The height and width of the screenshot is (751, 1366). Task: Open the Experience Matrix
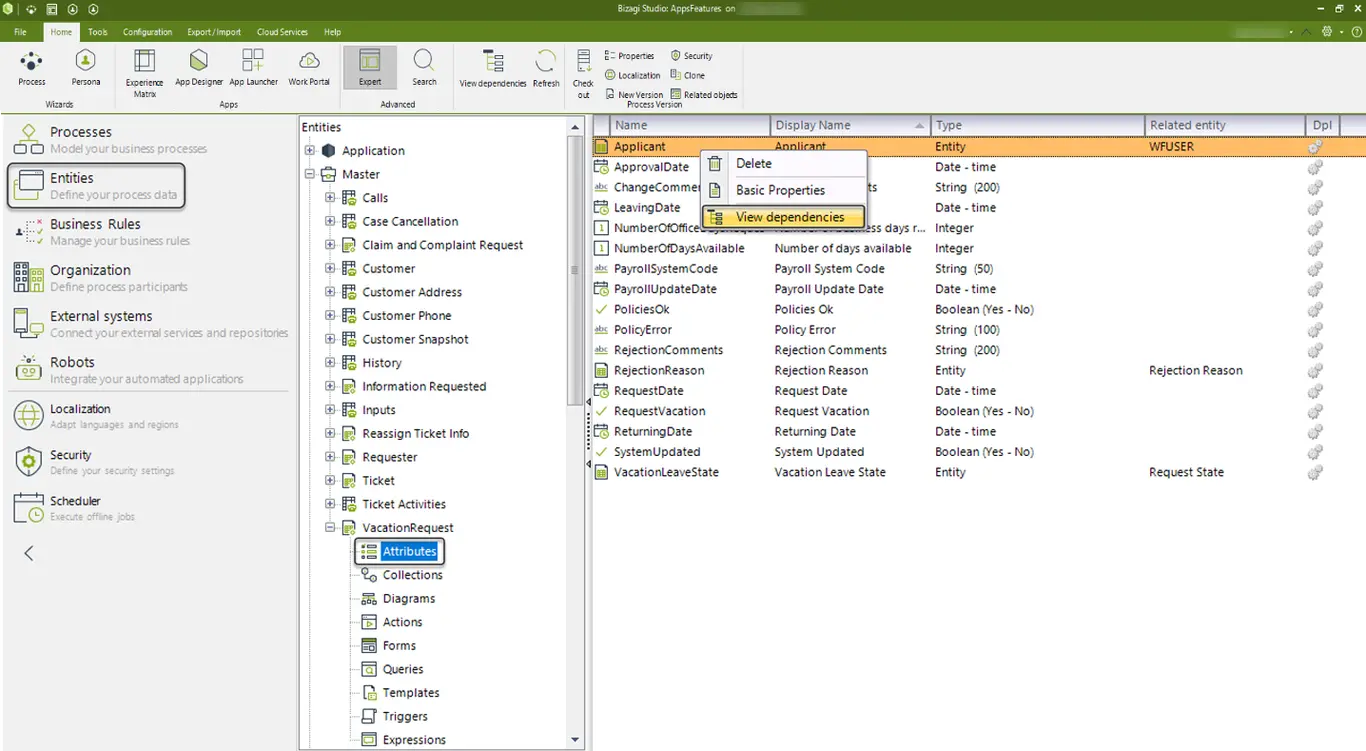(x=145, y=72)
